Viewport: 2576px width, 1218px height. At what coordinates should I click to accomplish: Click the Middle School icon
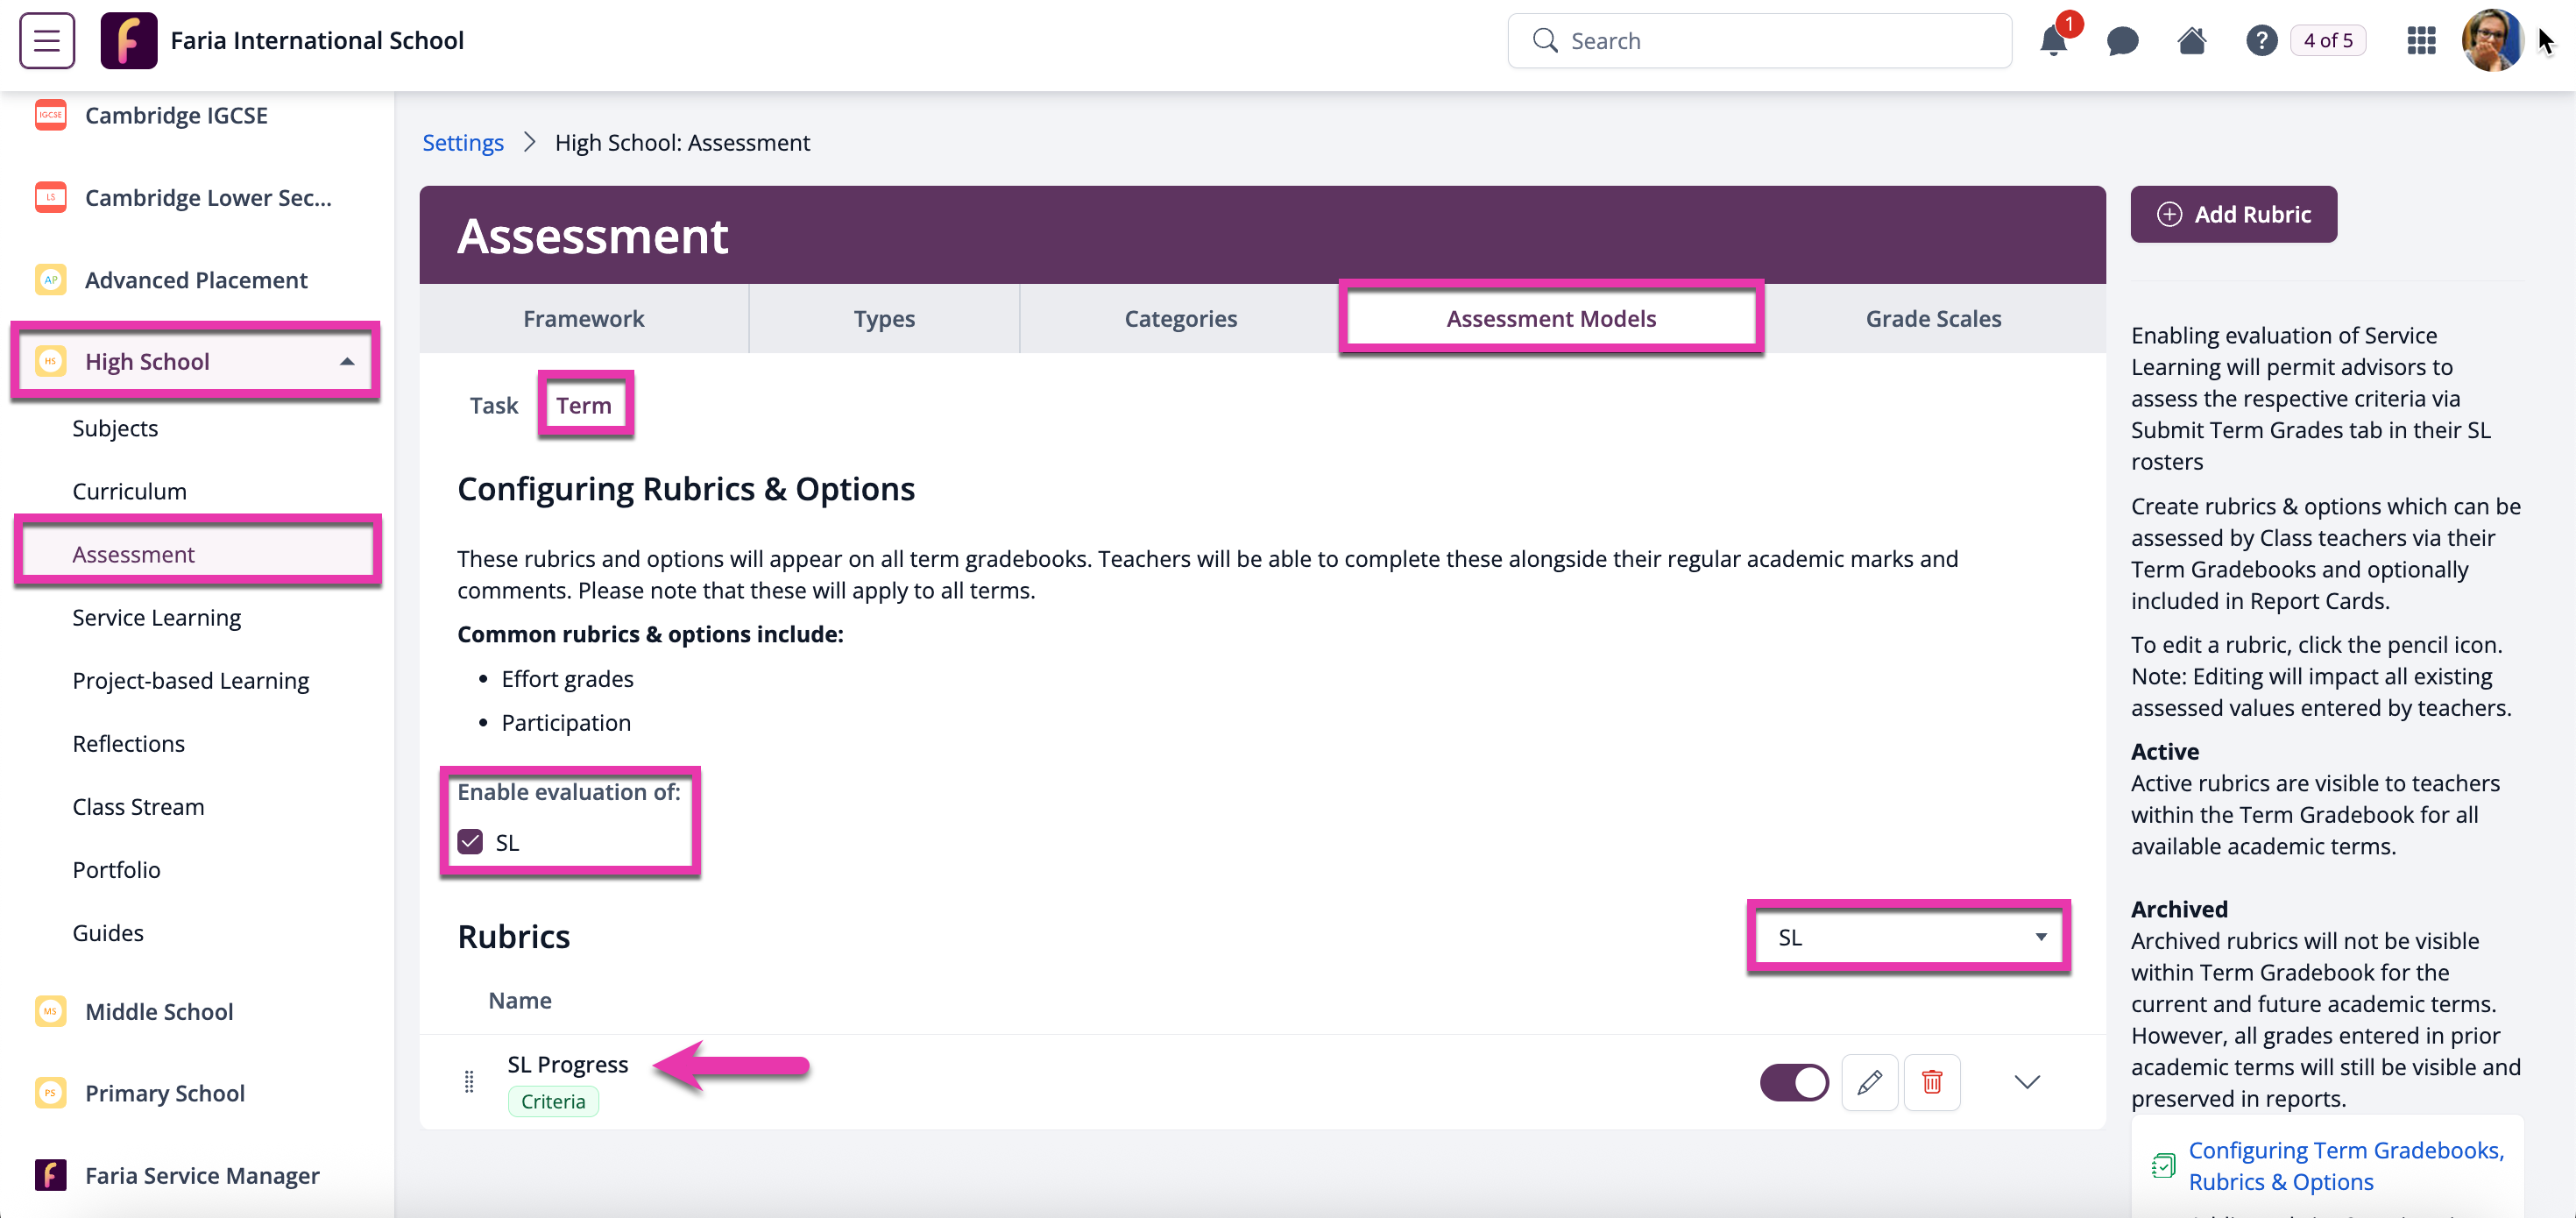click(50, 1011)
